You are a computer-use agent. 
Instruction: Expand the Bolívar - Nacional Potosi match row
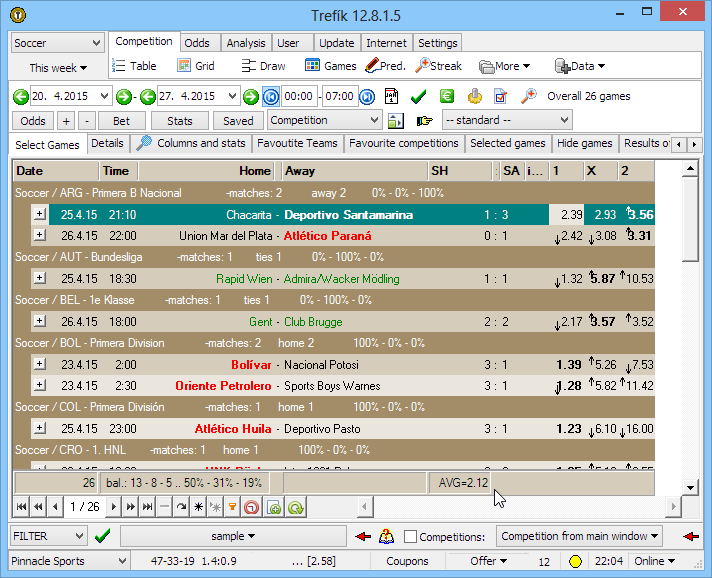tap(40, 364)
